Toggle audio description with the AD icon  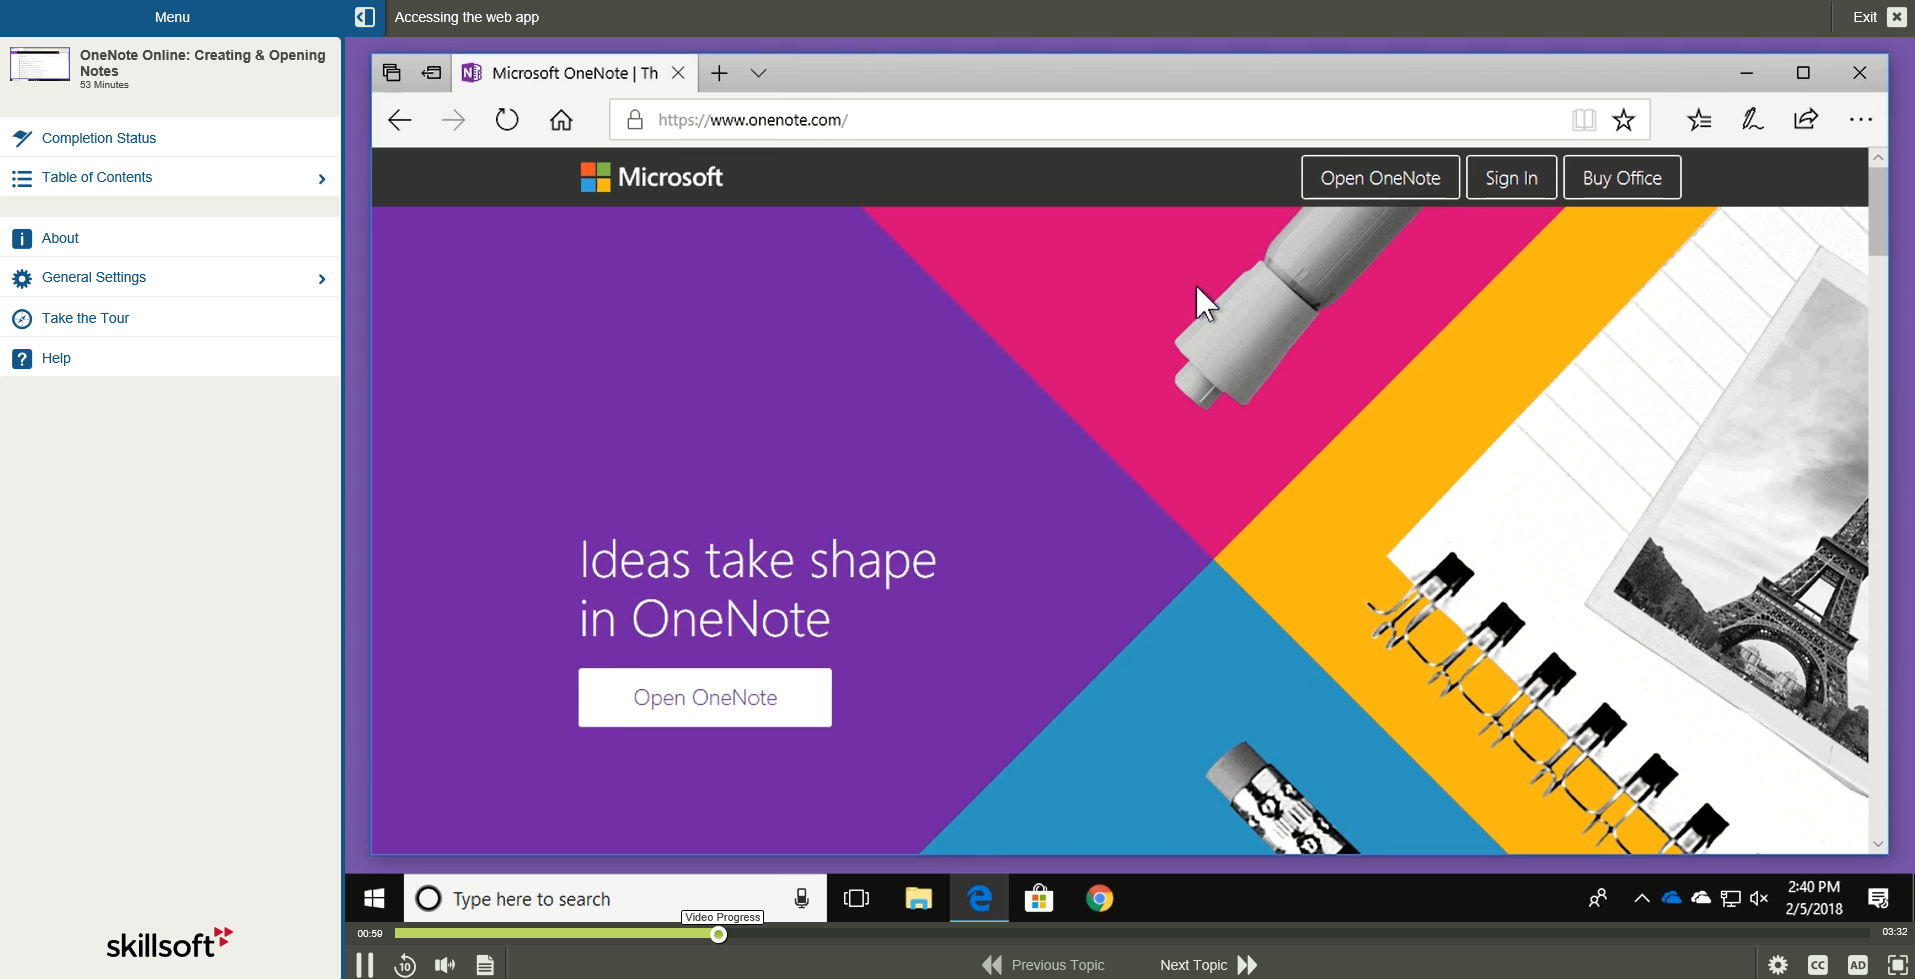point(1858,964)
